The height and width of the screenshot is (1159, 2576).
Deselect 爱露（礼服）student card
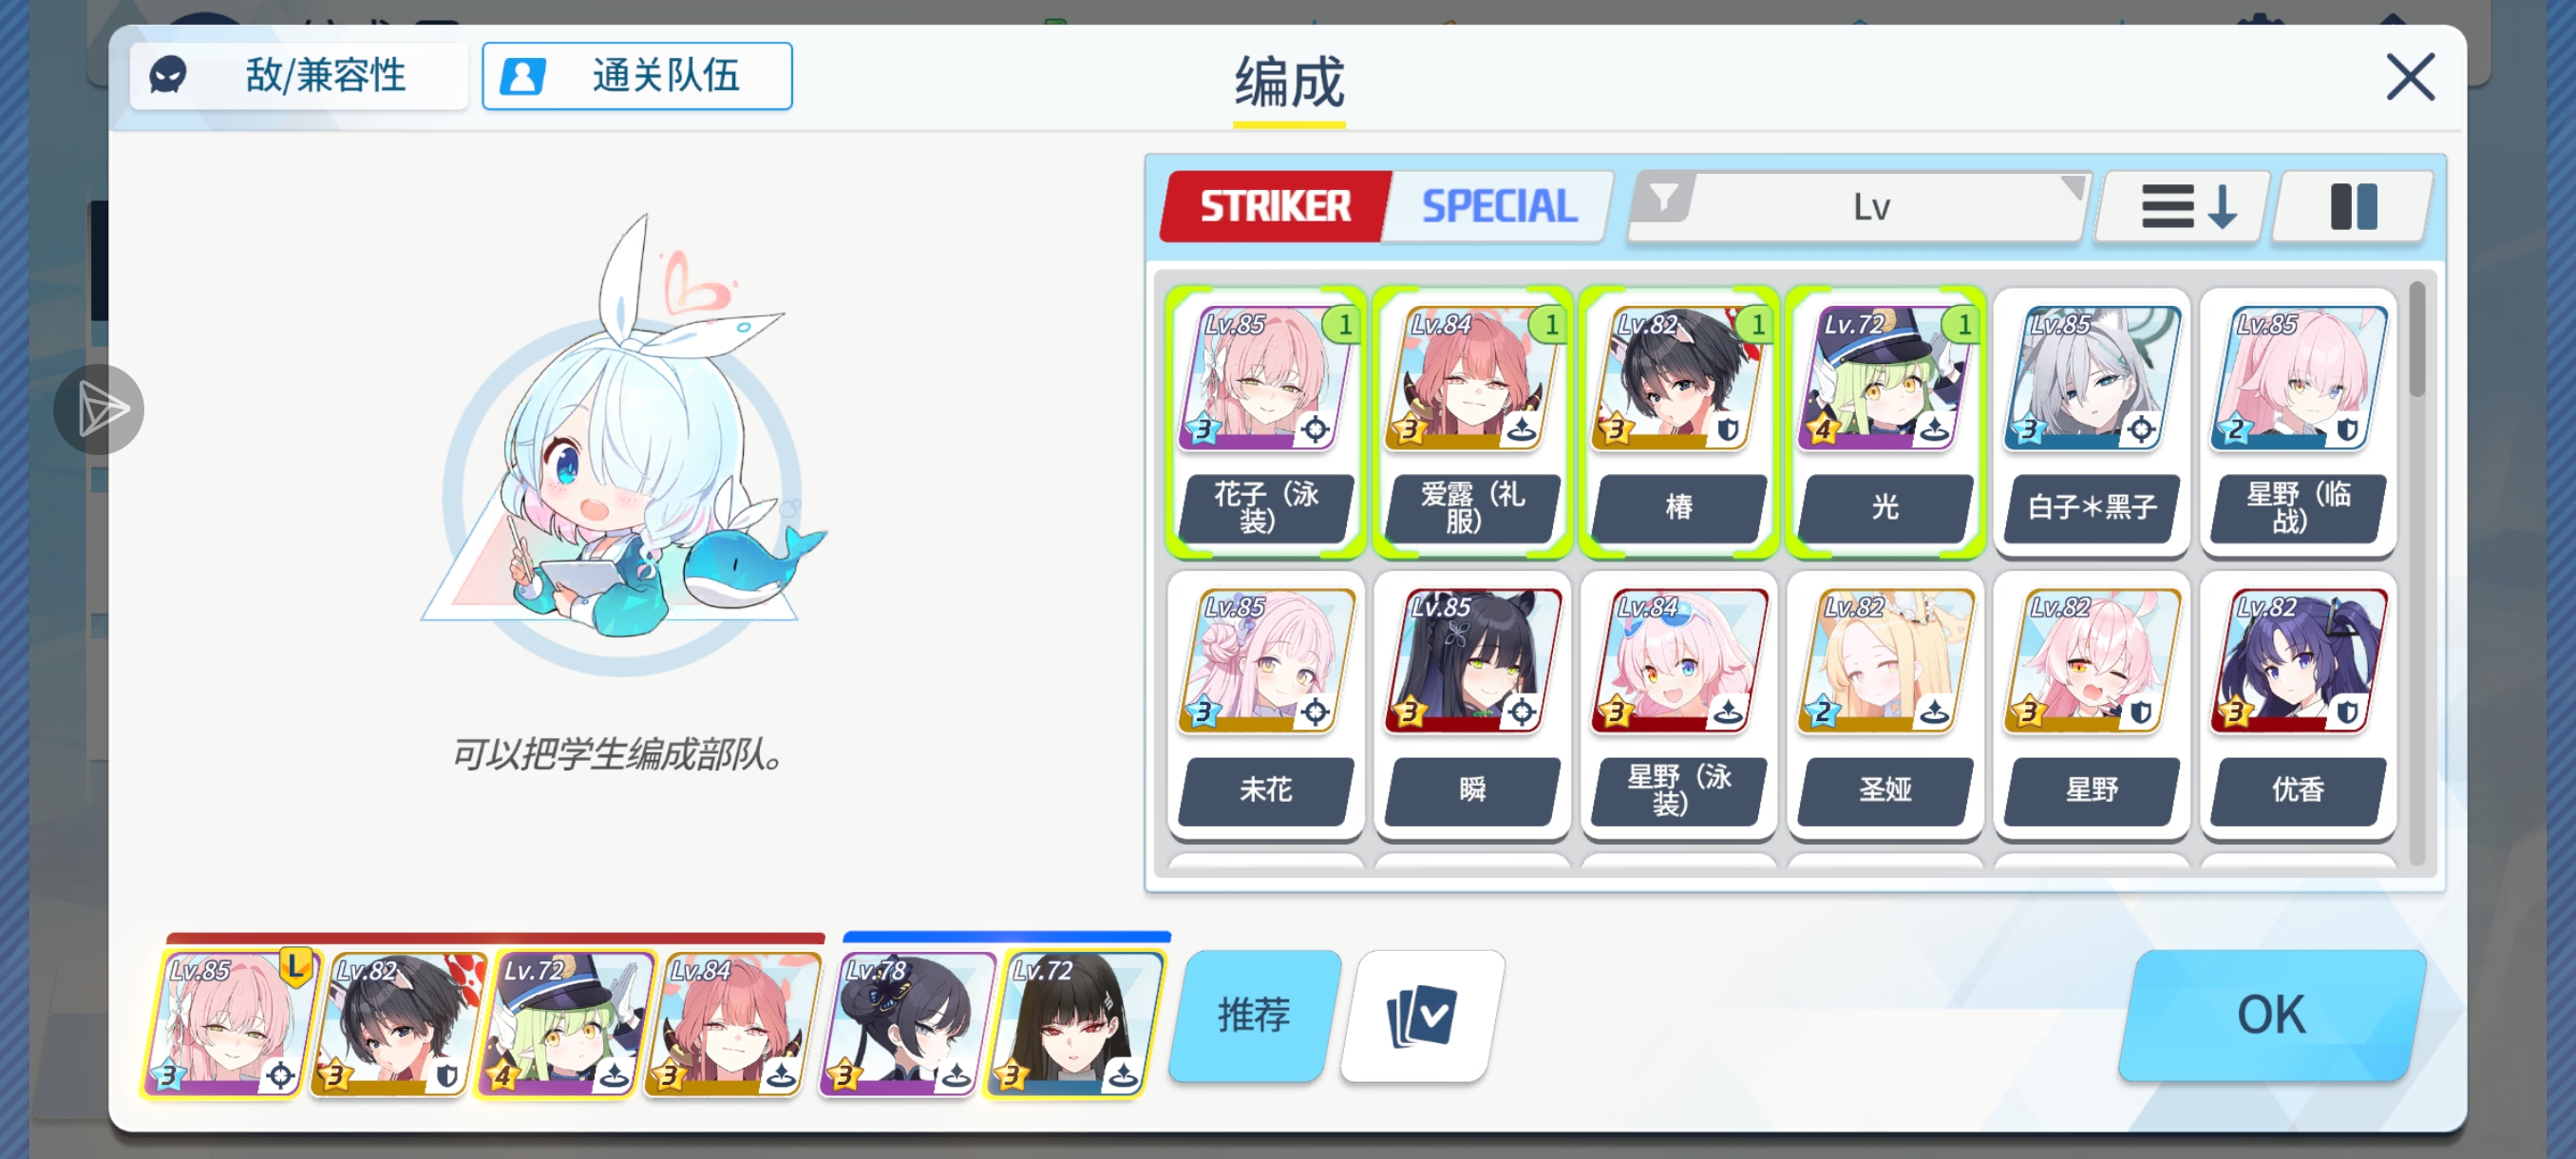point(1472,422)
